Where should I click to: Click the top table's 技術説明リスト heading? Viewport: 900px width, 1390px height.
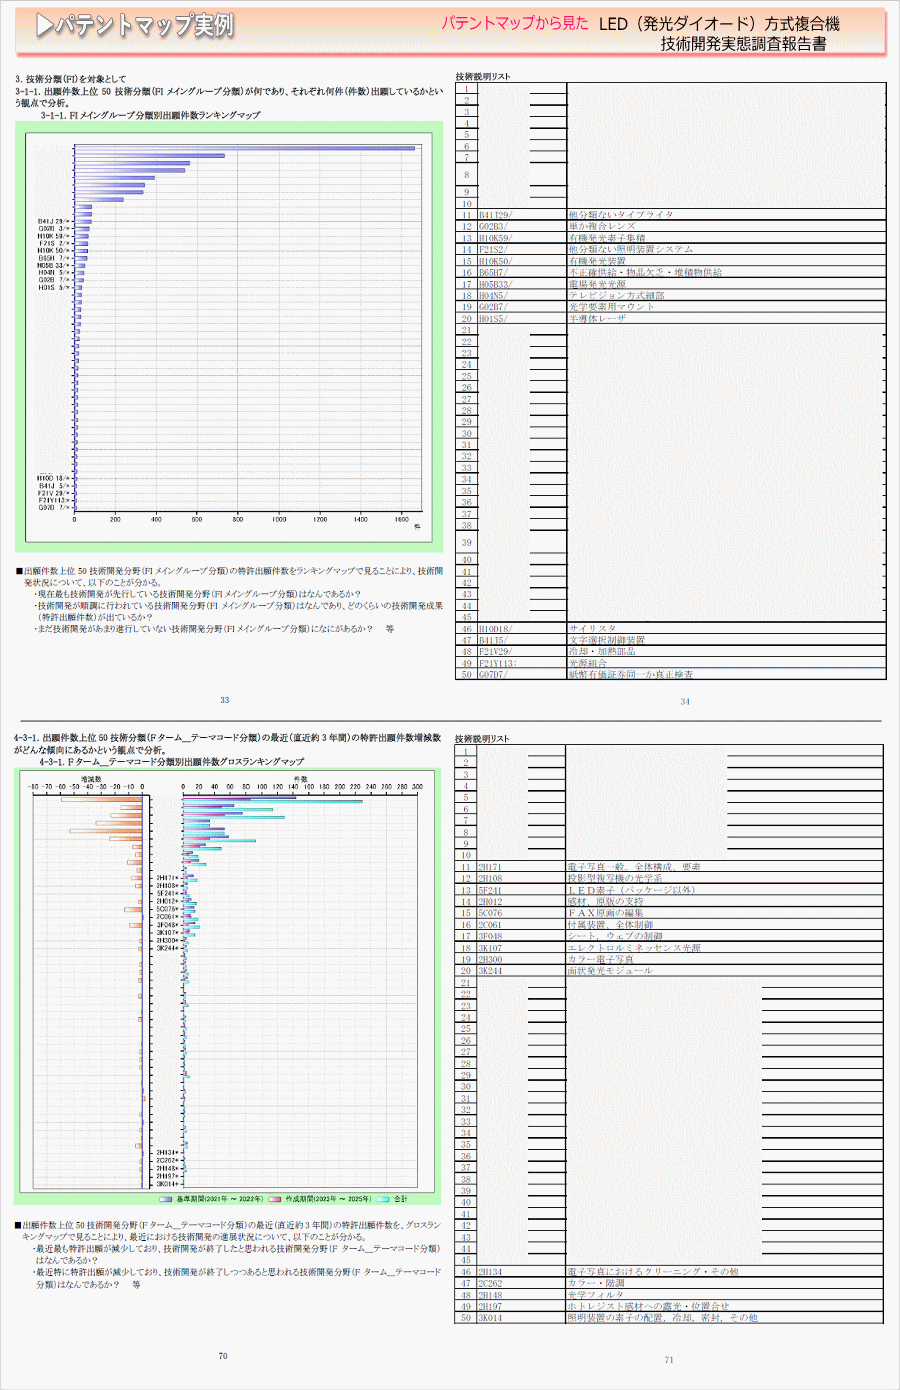click(483, 76)
